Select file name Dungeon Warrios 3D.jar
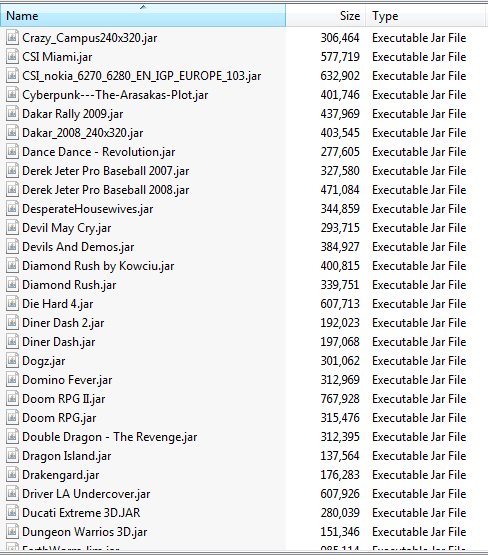This screenshot has width=488, height=556. (x=84, y=532)
